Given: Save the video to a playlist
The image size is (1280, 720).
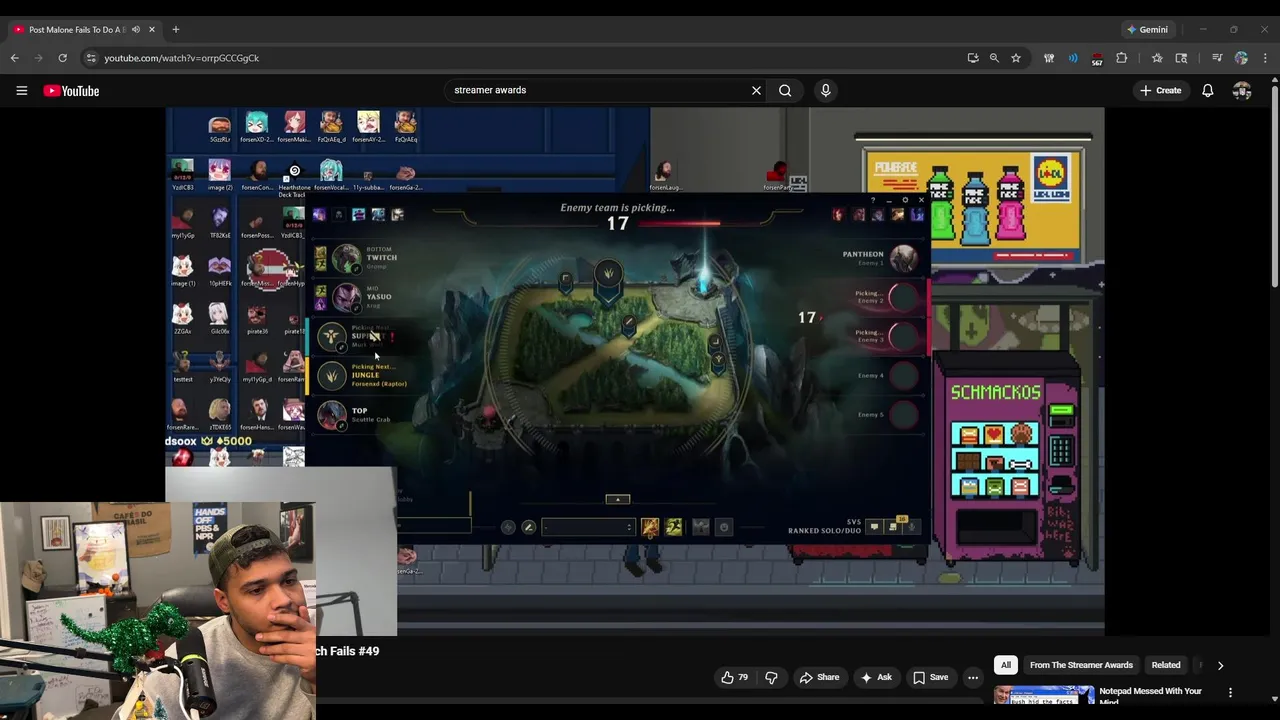Looking at the screenshot, I should pos(930,677).
